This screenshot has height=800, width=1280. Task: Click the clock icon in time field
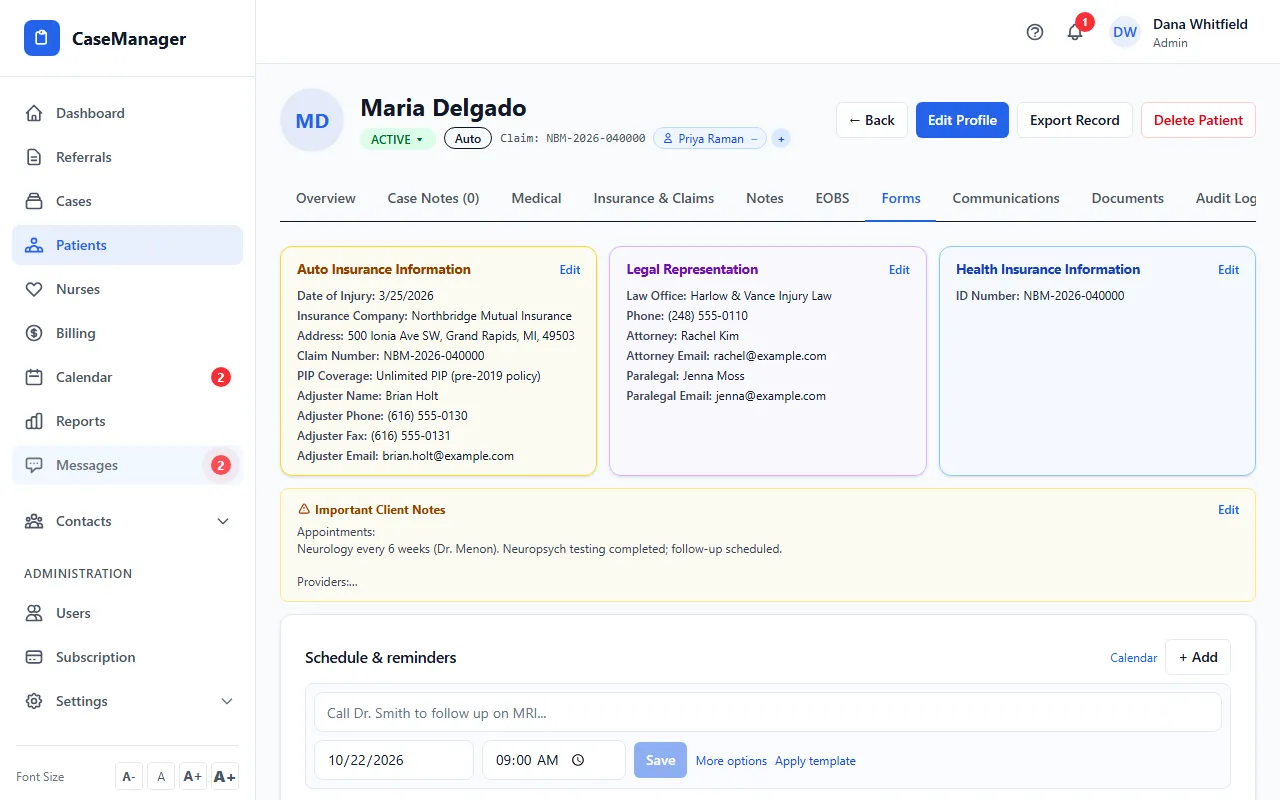[578, 760]
